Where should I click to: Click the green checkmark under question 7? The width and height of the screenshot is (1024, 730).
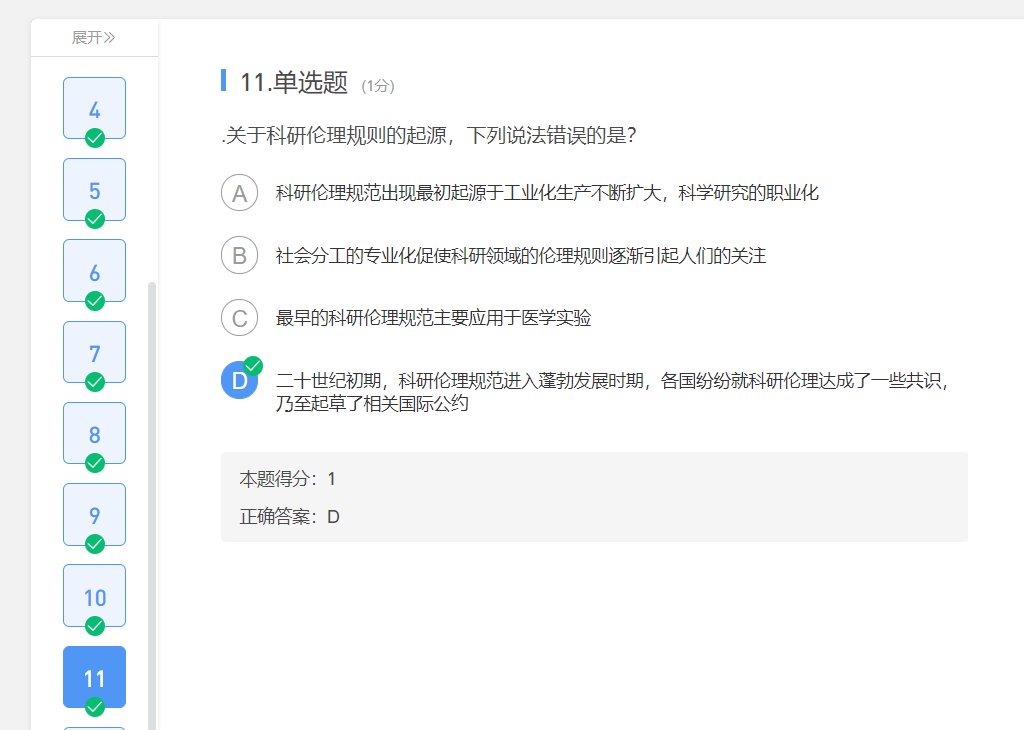95,382
